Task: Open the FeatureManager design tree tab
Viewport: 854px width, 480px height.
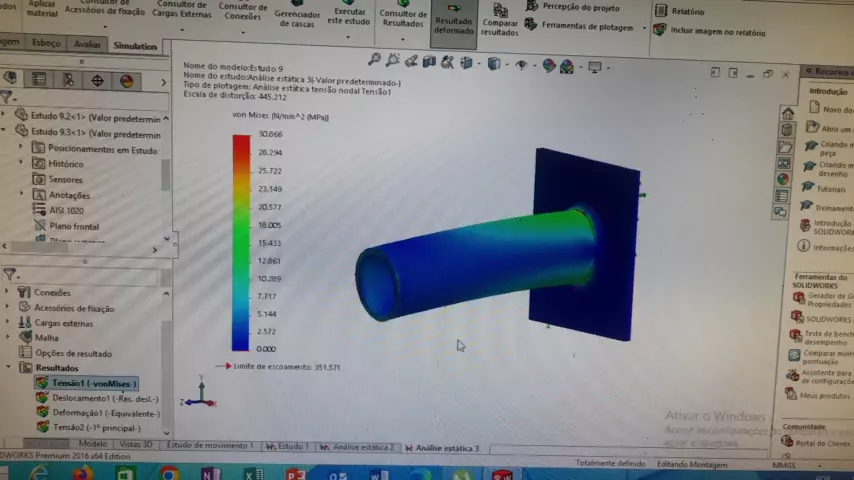Action: [x=10, y=80]
